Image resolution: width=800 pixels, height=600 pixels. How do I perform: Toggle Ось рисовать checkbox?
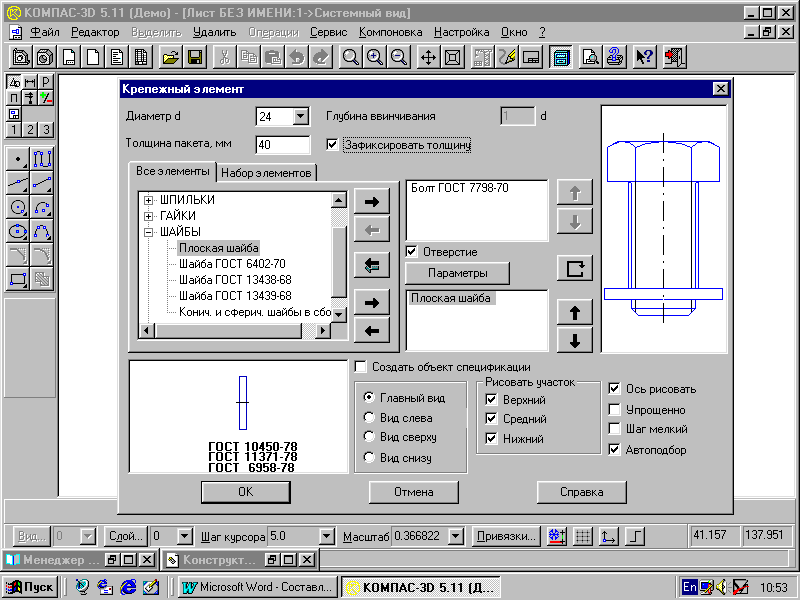pos(615,389)
